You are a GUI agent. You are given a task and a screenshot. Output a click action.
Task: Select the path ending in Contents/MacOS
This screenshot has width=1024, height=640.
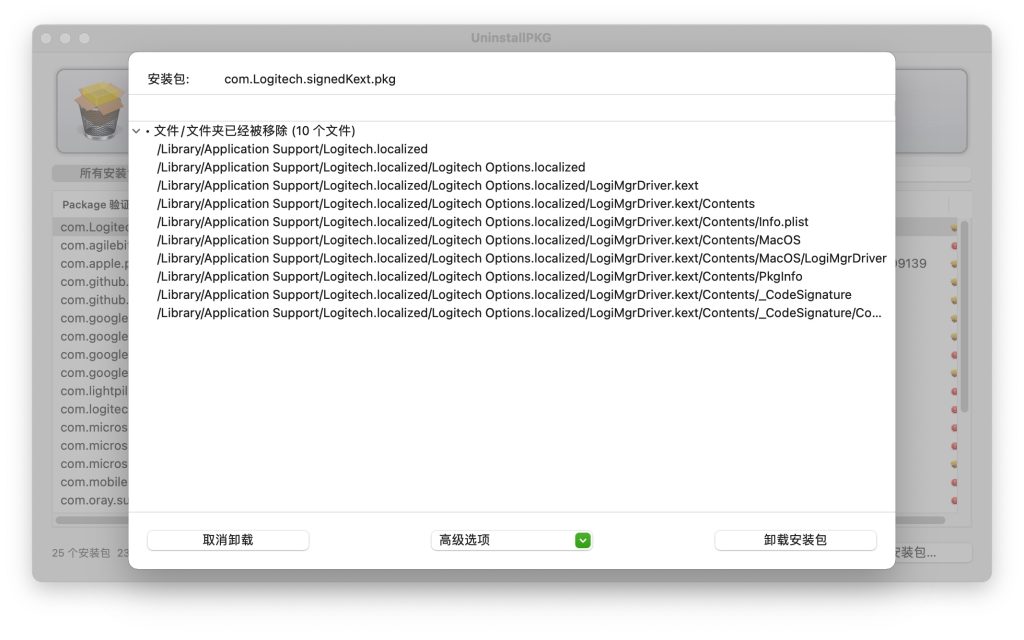pos(479,240)
